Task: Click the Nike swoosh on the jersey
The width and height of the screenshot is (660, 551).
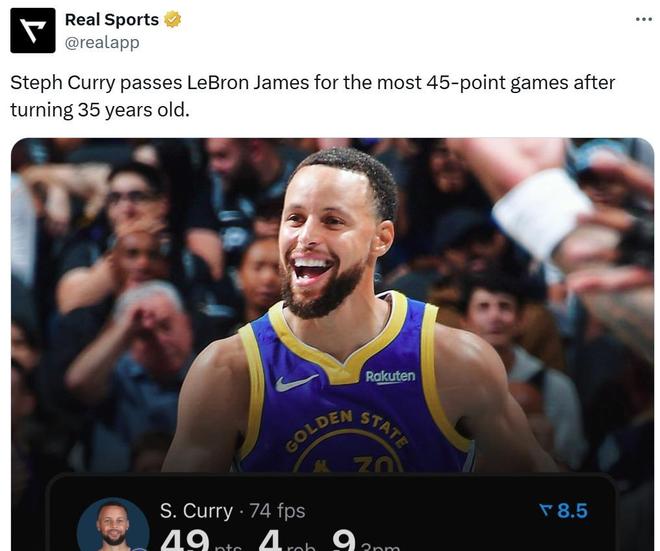Action: coord(296,381)
